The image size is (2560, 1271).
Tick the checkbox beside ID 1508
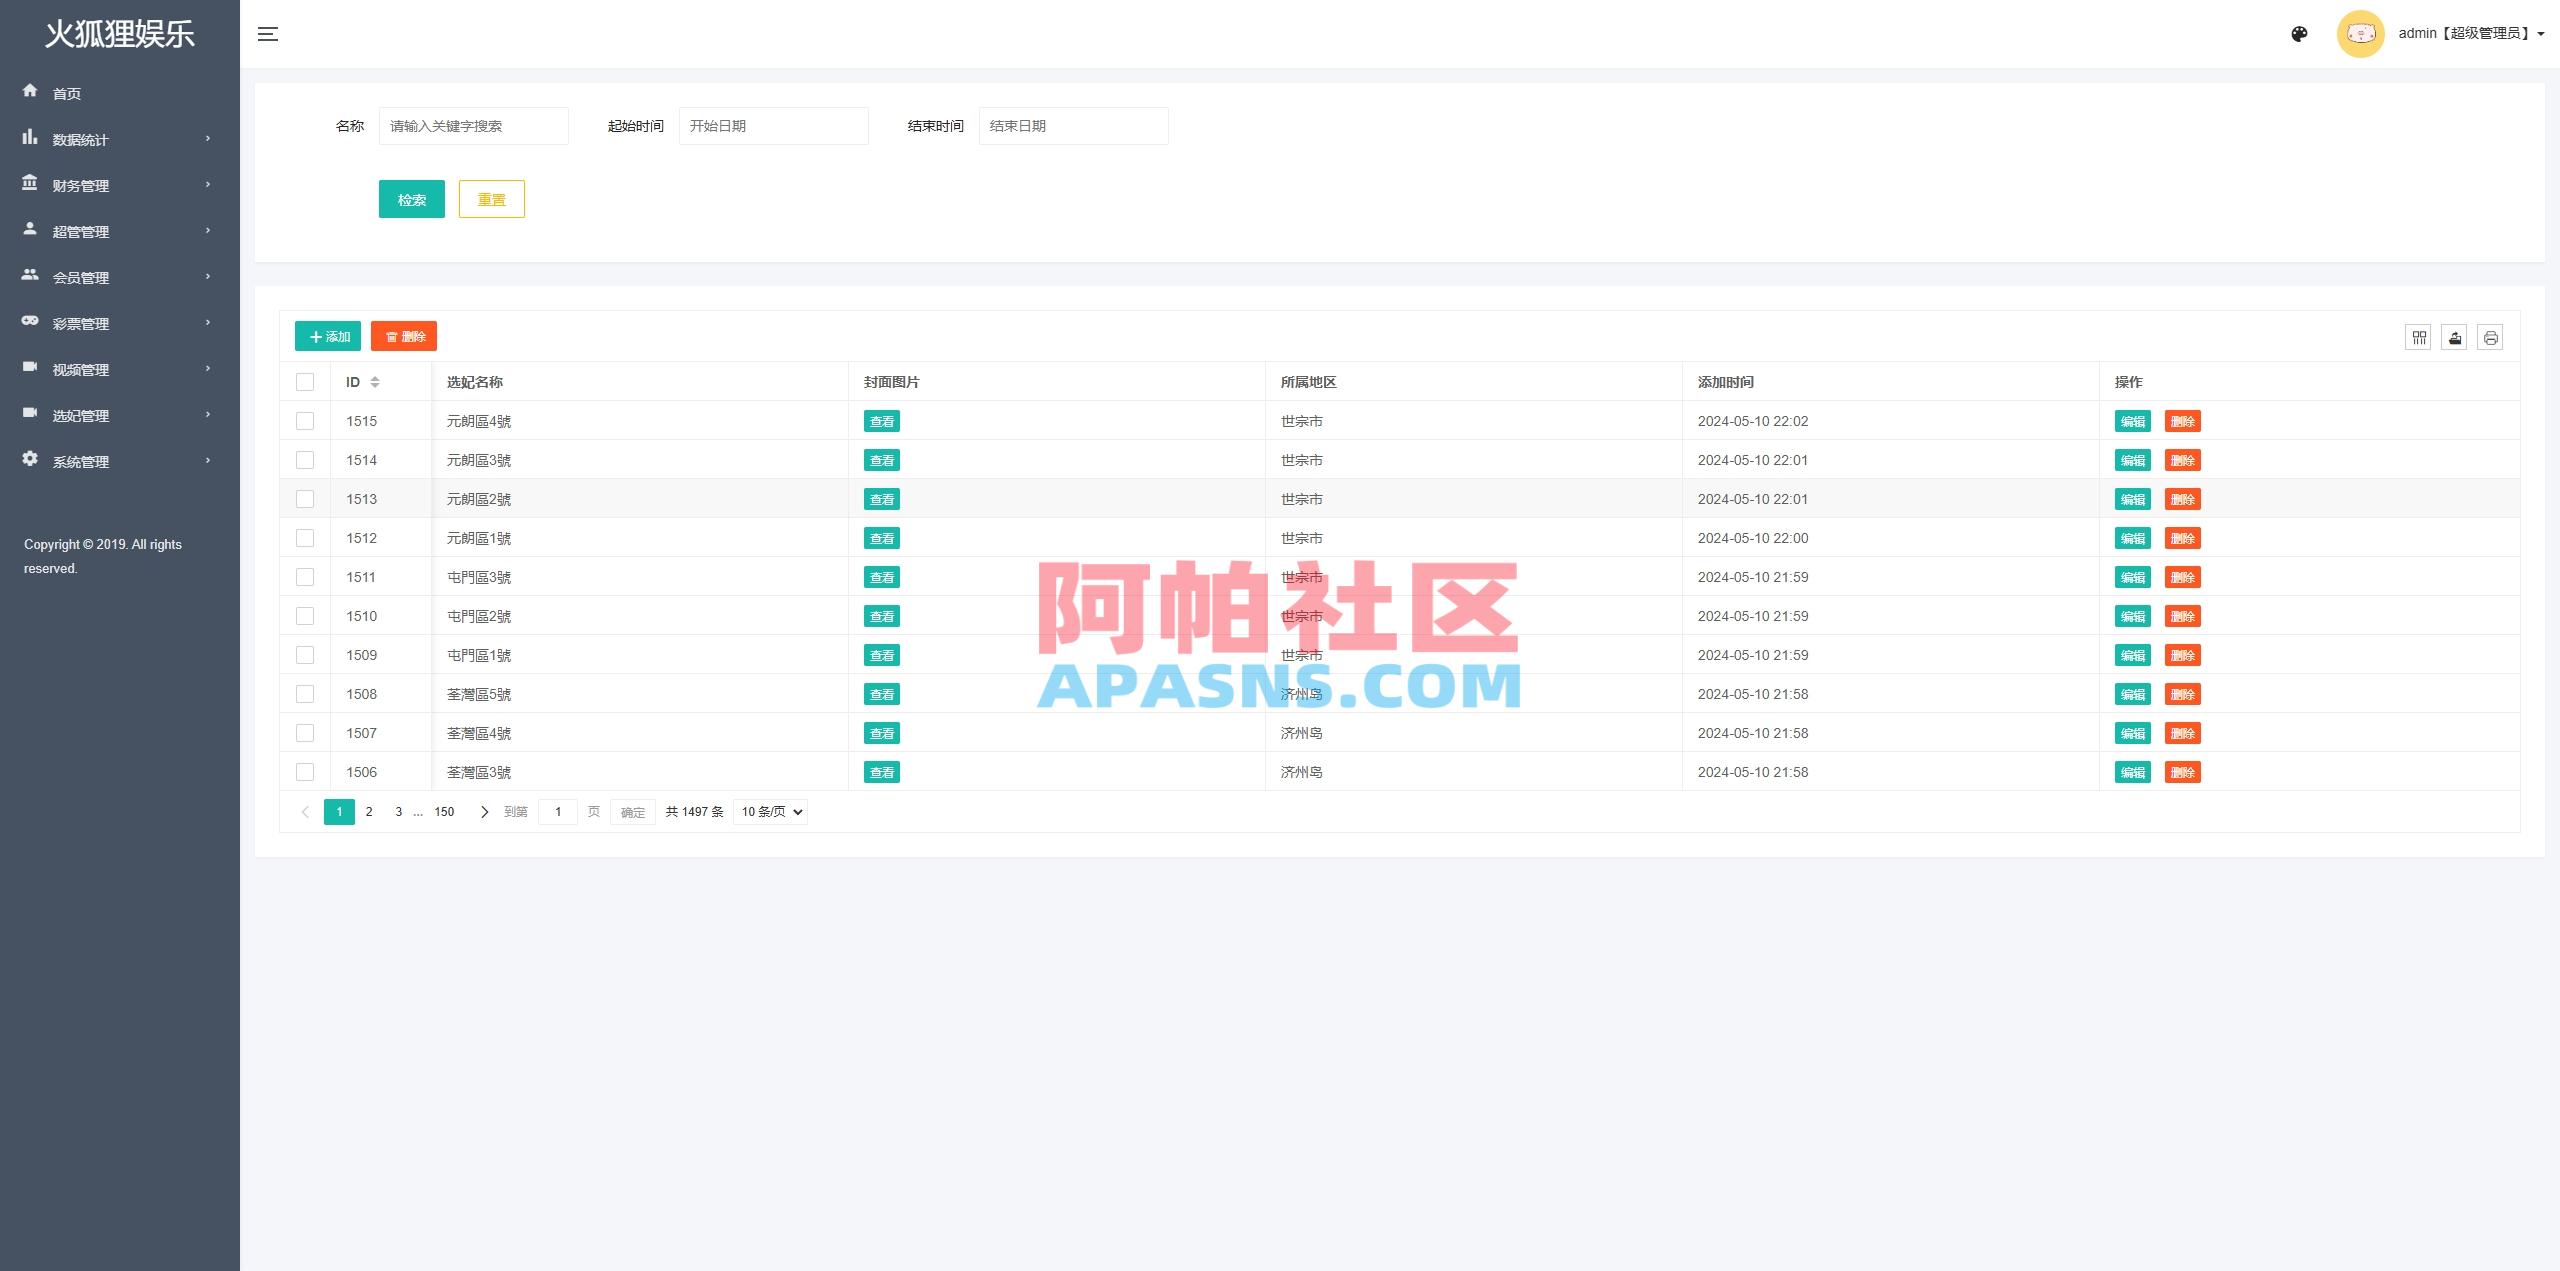tap(305, 693)
